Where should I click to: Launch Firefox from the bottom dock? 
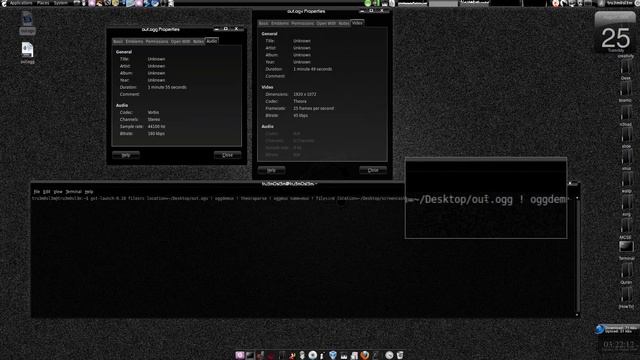[x=365, y=355]
